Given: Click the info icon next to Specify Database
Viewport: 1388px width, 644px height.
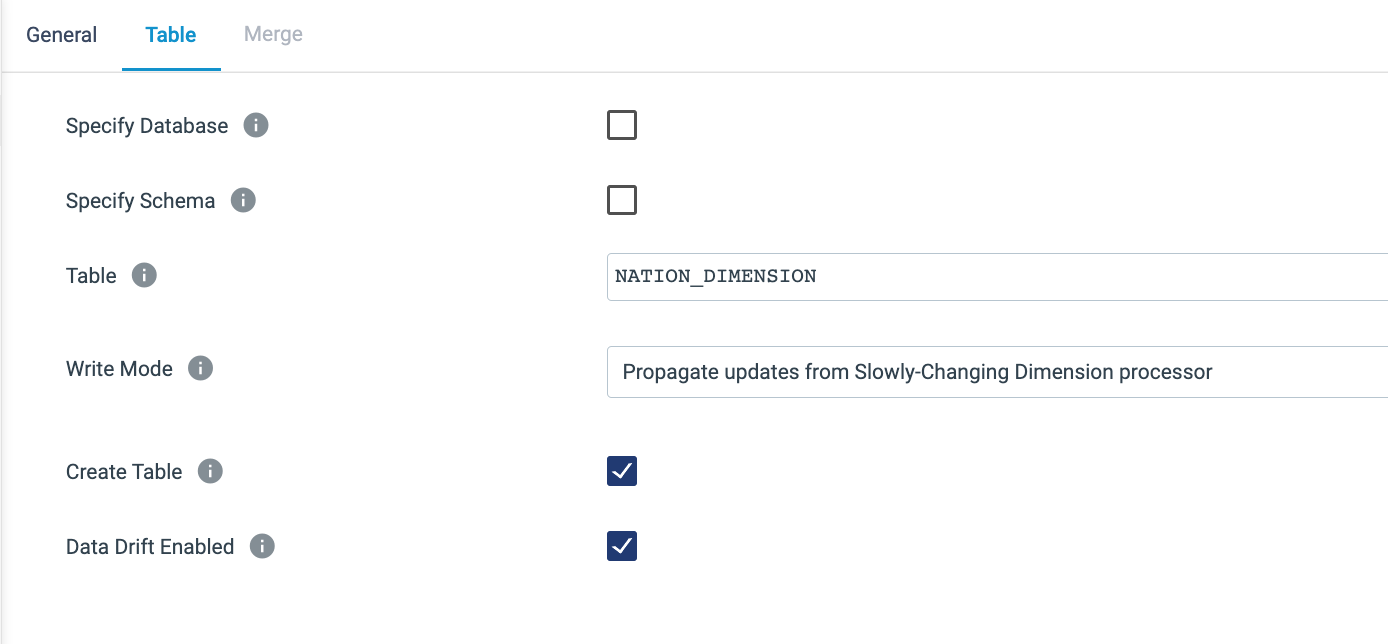Looking at the screenshot, I should [257, 125].
